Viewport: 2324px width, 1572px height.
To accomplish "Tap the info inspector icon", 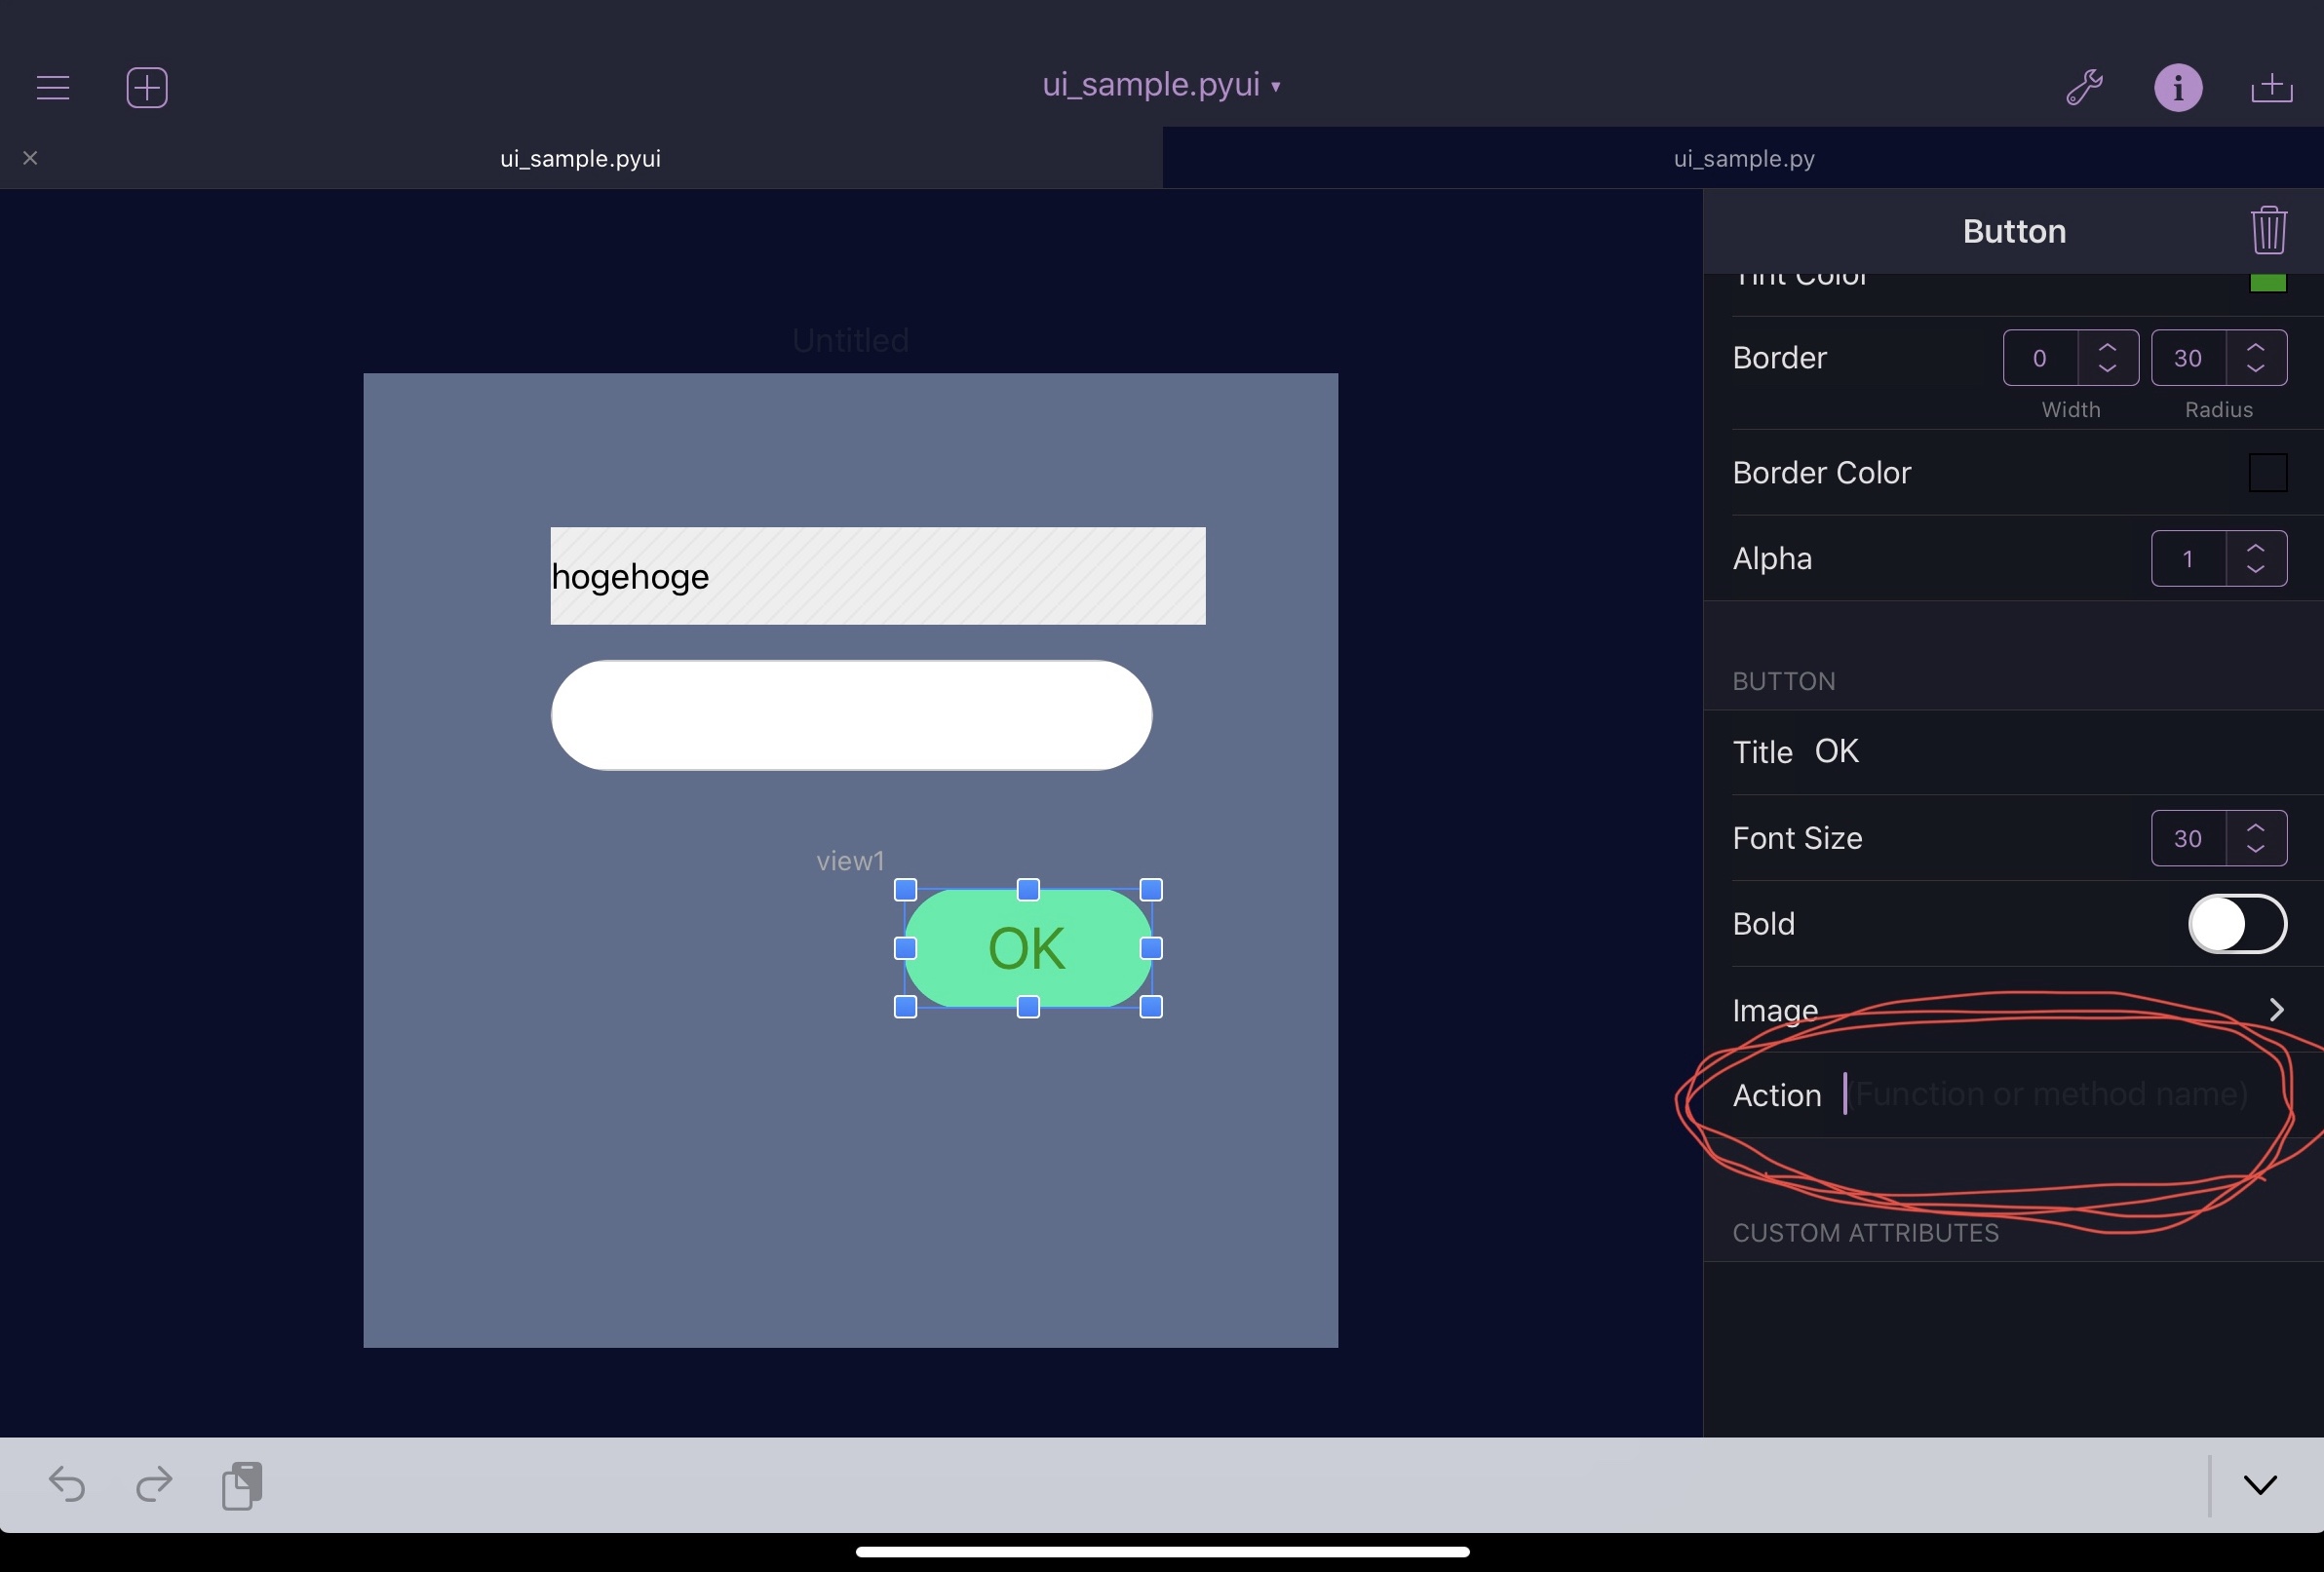I will click(x=2178, y=88).
